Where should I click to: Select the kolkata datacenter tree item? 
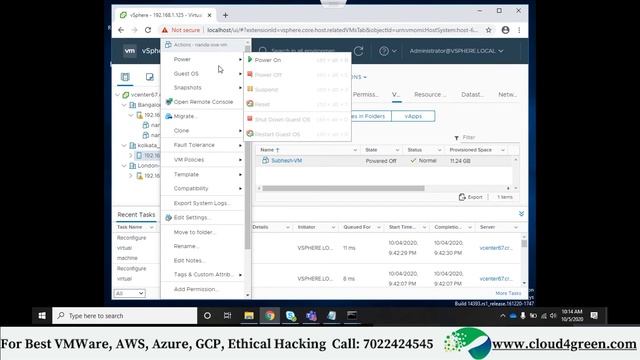click(145, 145)
